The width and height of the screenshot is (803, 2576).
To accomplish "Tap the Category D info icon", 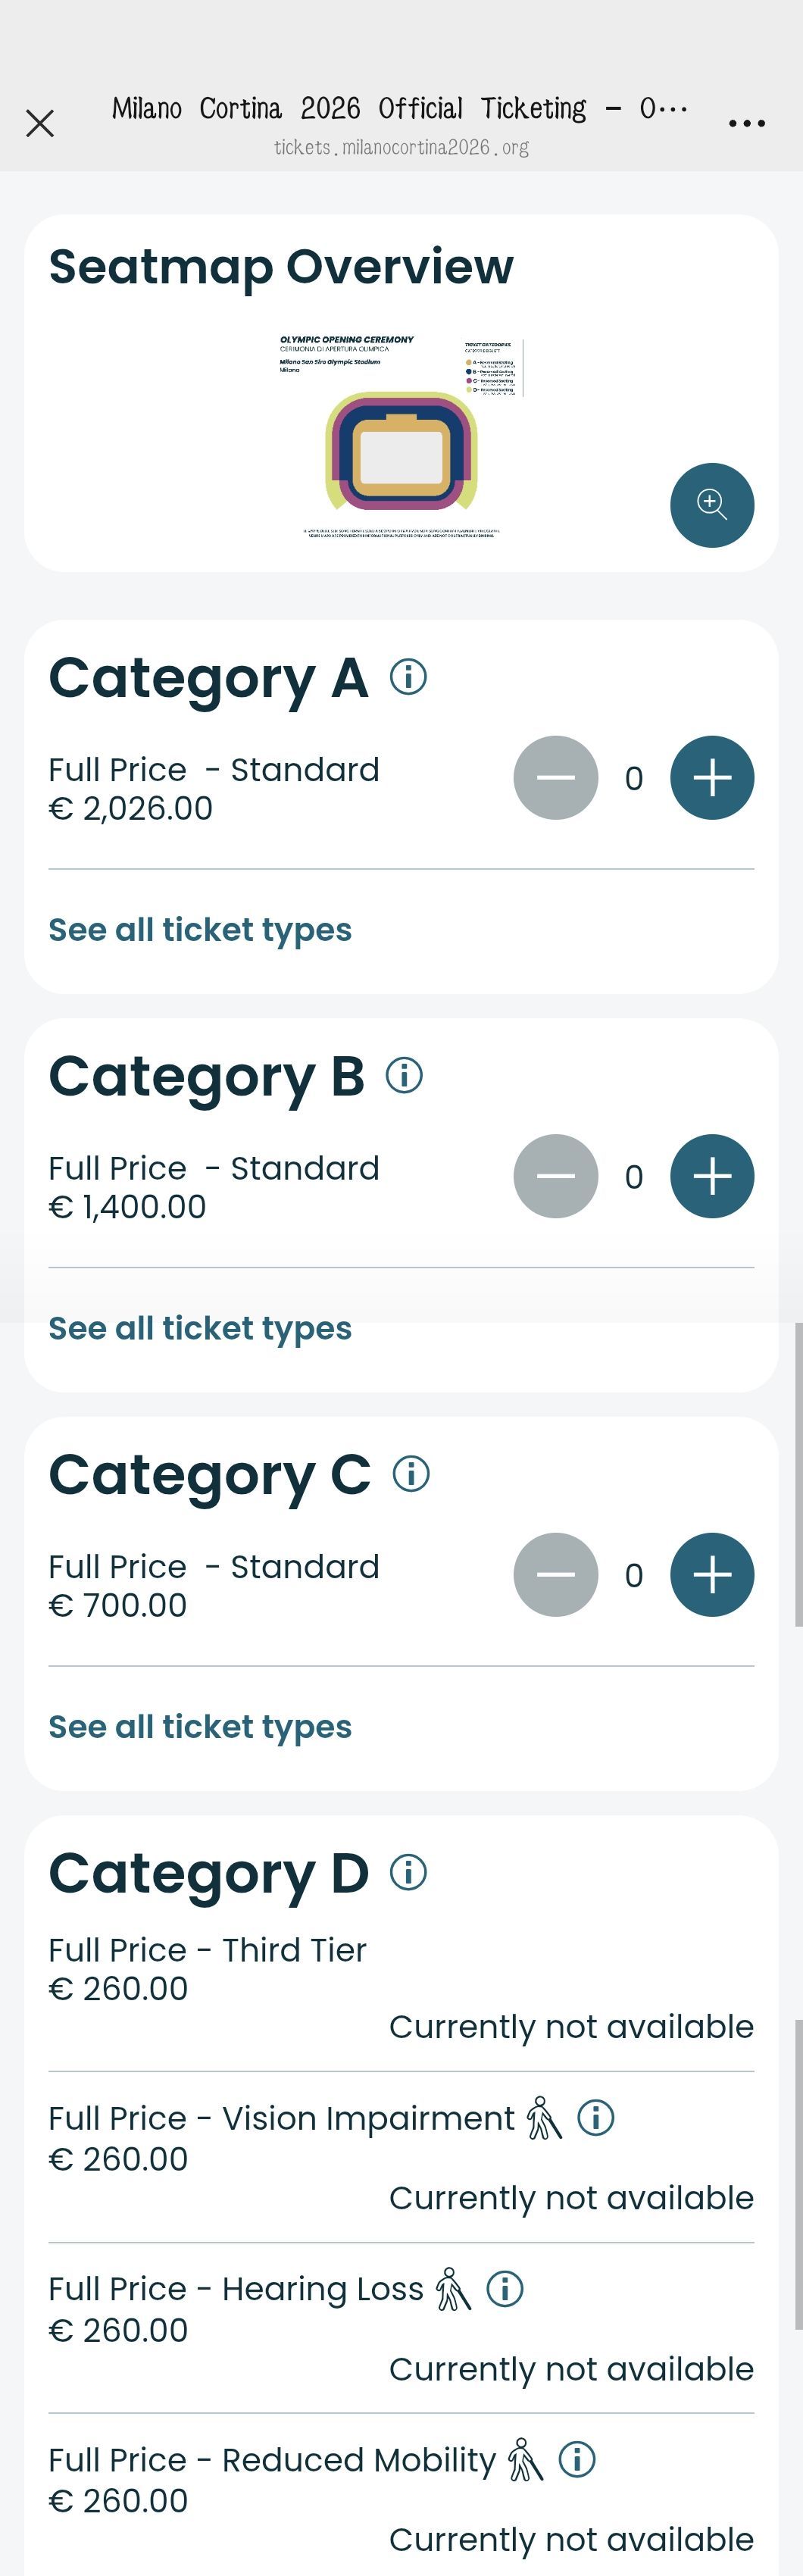I will click(408, 1871).
